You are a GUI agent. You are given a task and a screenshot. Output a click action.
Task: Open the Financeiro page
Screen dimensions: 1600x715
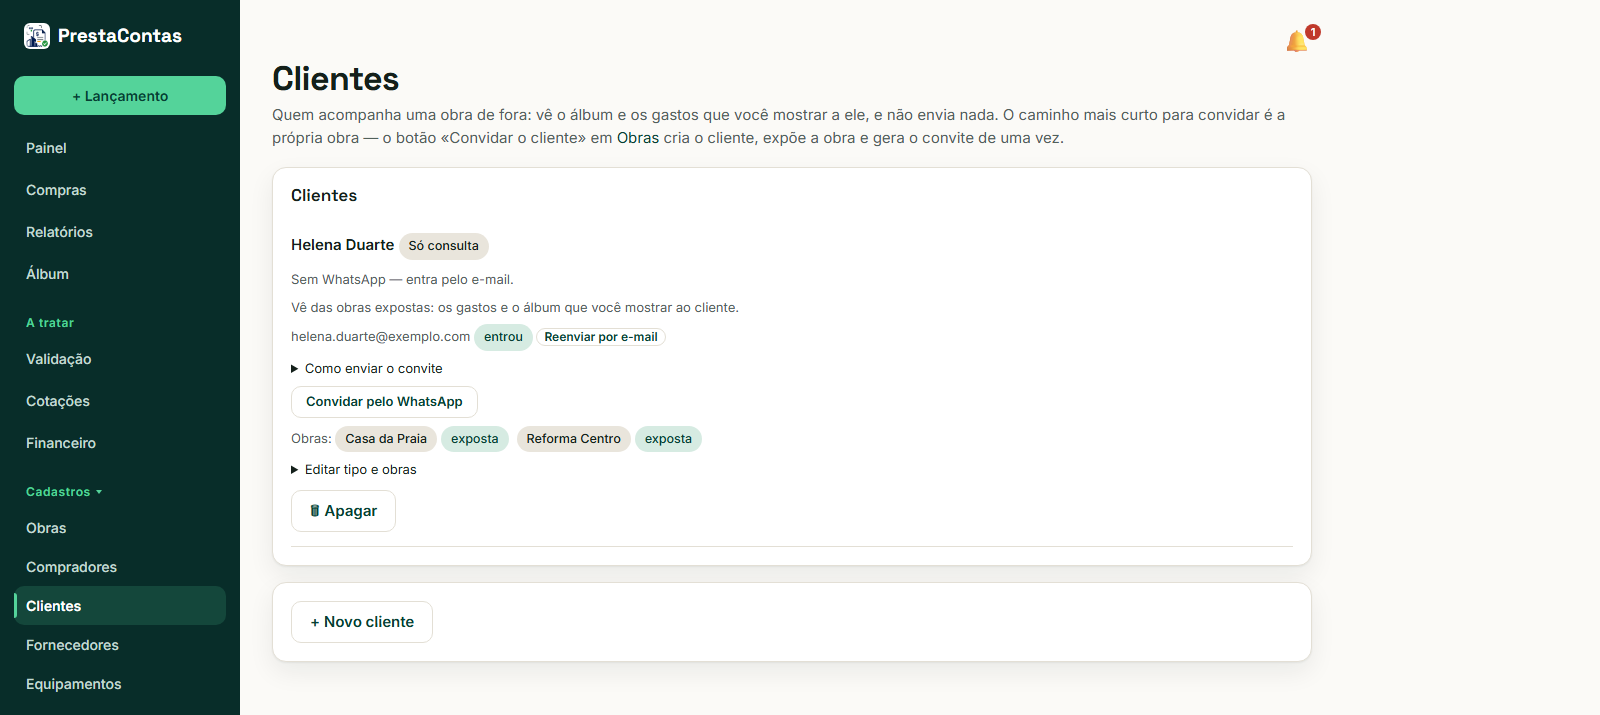pos(120,443)
